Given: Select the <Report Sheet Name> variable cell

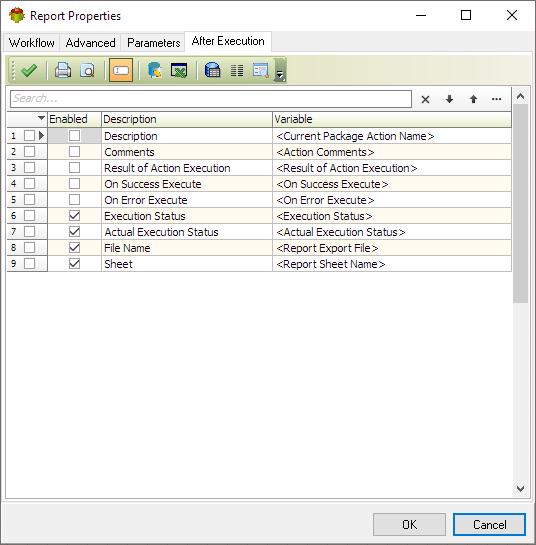Looking at the screenshot, I should click(392, 264).
